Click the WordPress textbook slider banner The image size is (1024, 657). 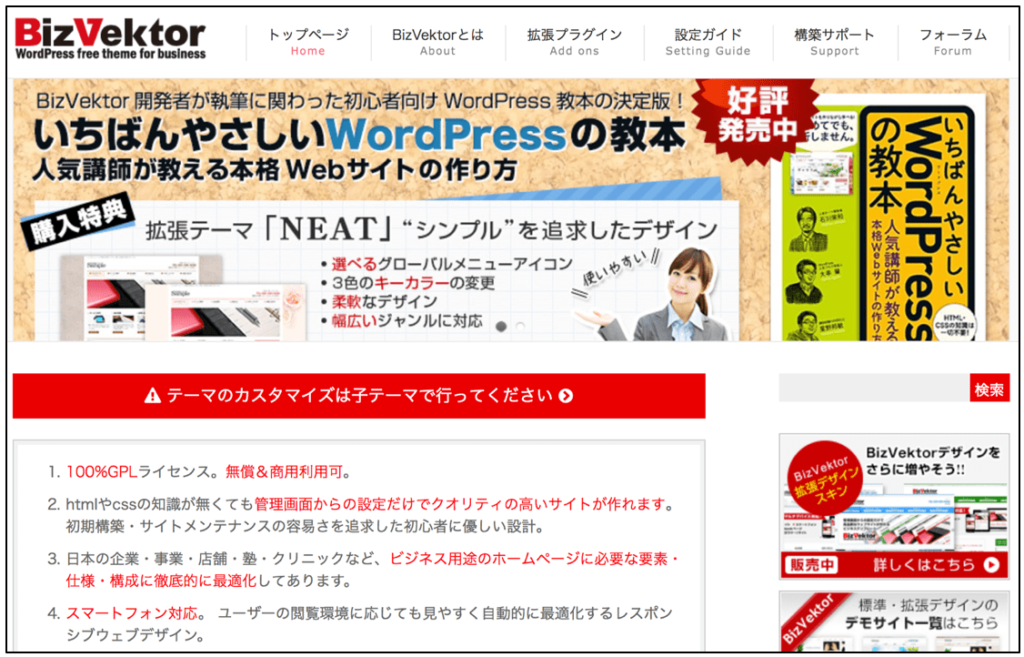511,210
